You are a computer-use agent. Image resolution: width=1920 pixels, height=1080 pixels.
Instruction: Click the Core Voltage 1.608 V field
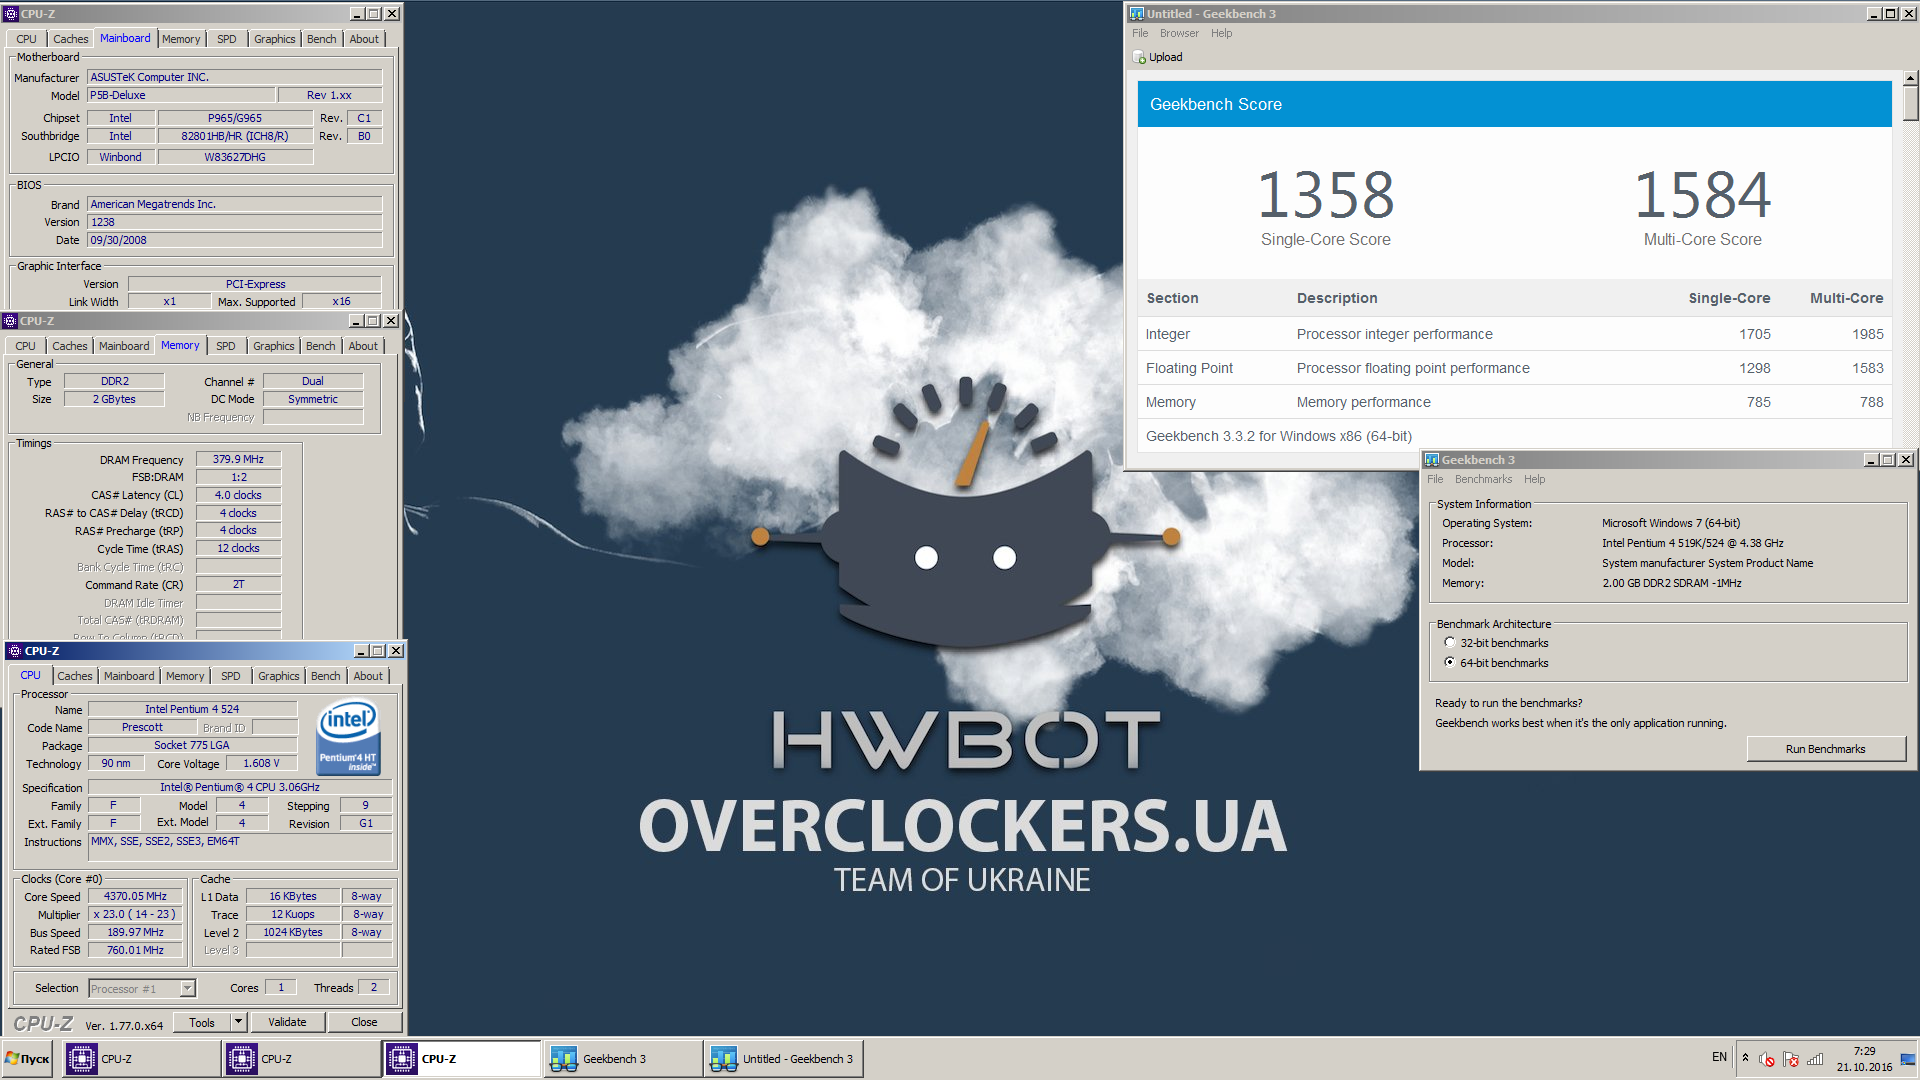(x=262, y=763)
